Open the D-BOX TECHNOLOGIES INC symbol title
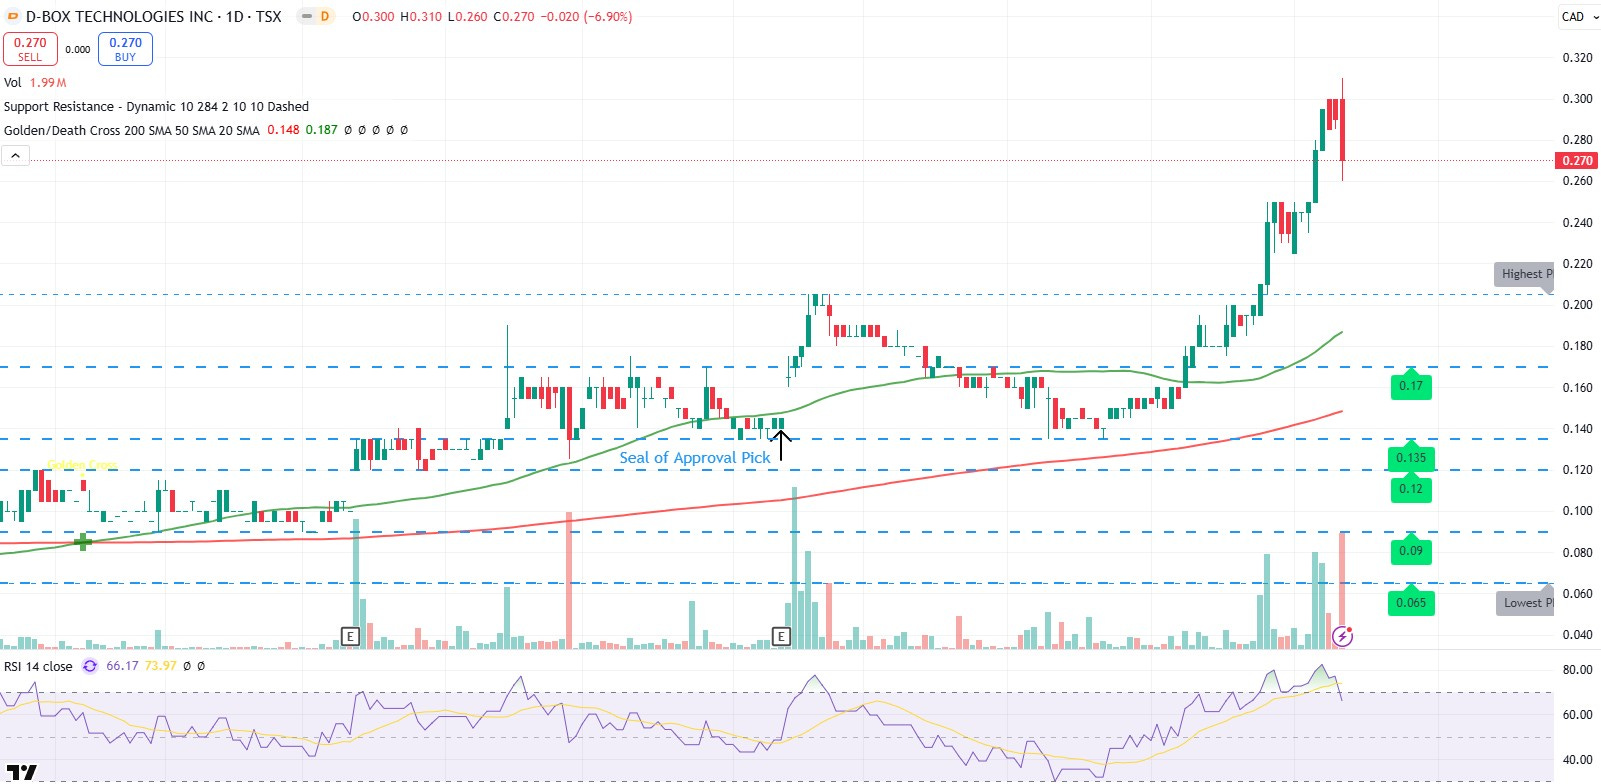1601x784 pixels. coord(154,17)
